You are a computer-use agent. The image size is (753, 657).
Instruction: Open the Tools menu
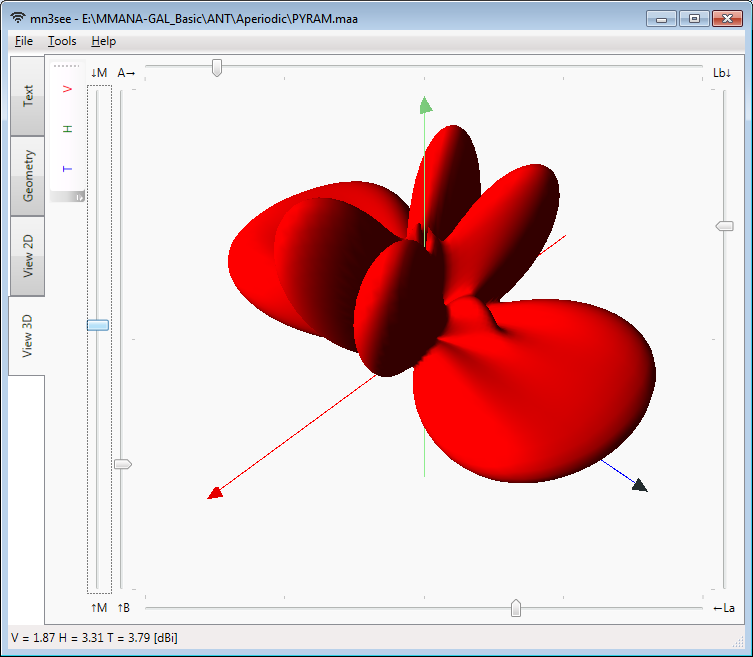(62, 41)
